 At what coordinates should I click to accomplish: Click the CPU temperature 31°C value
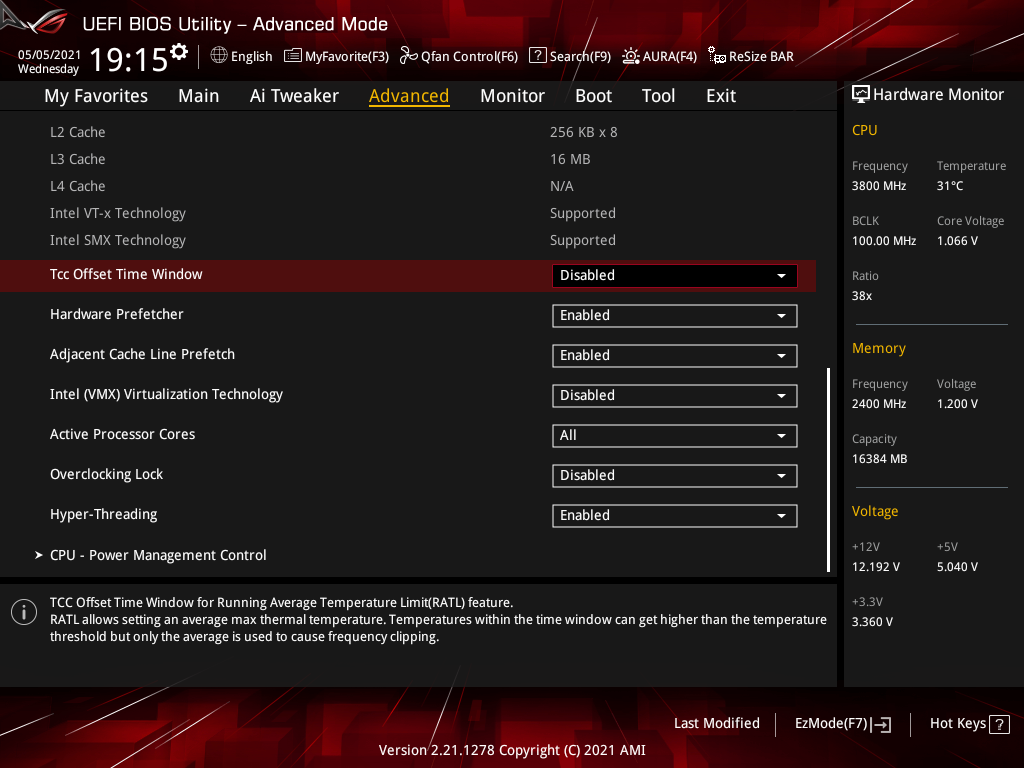[950, 186]
